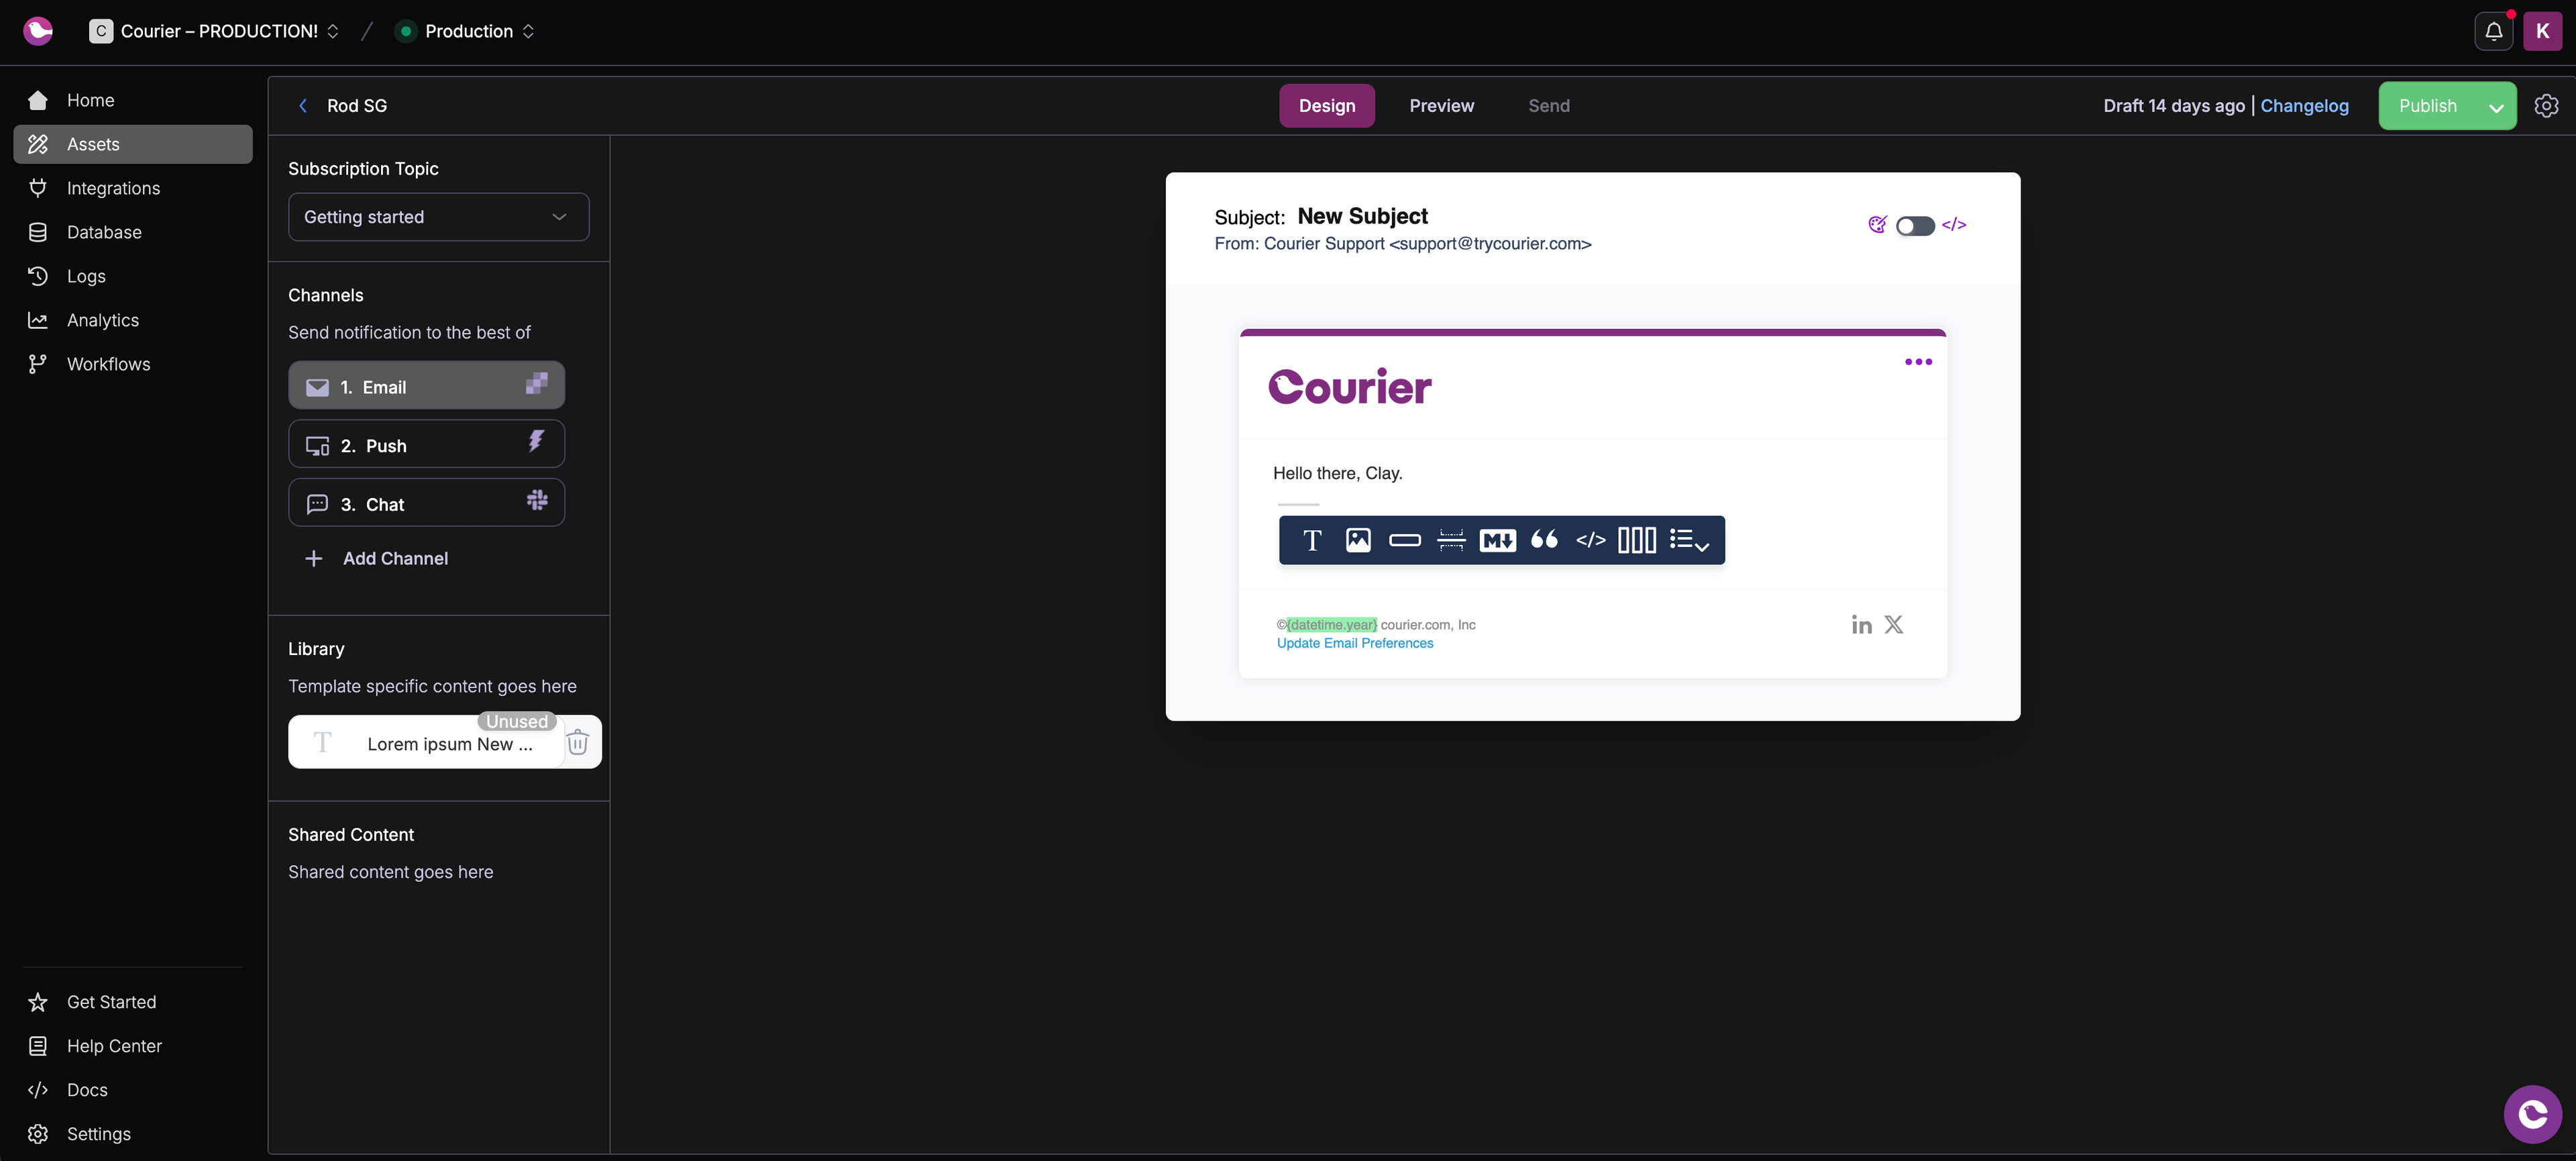2576x1161 pixels.
Task: Open the Send tab
Action: (x=1548, y=105)
